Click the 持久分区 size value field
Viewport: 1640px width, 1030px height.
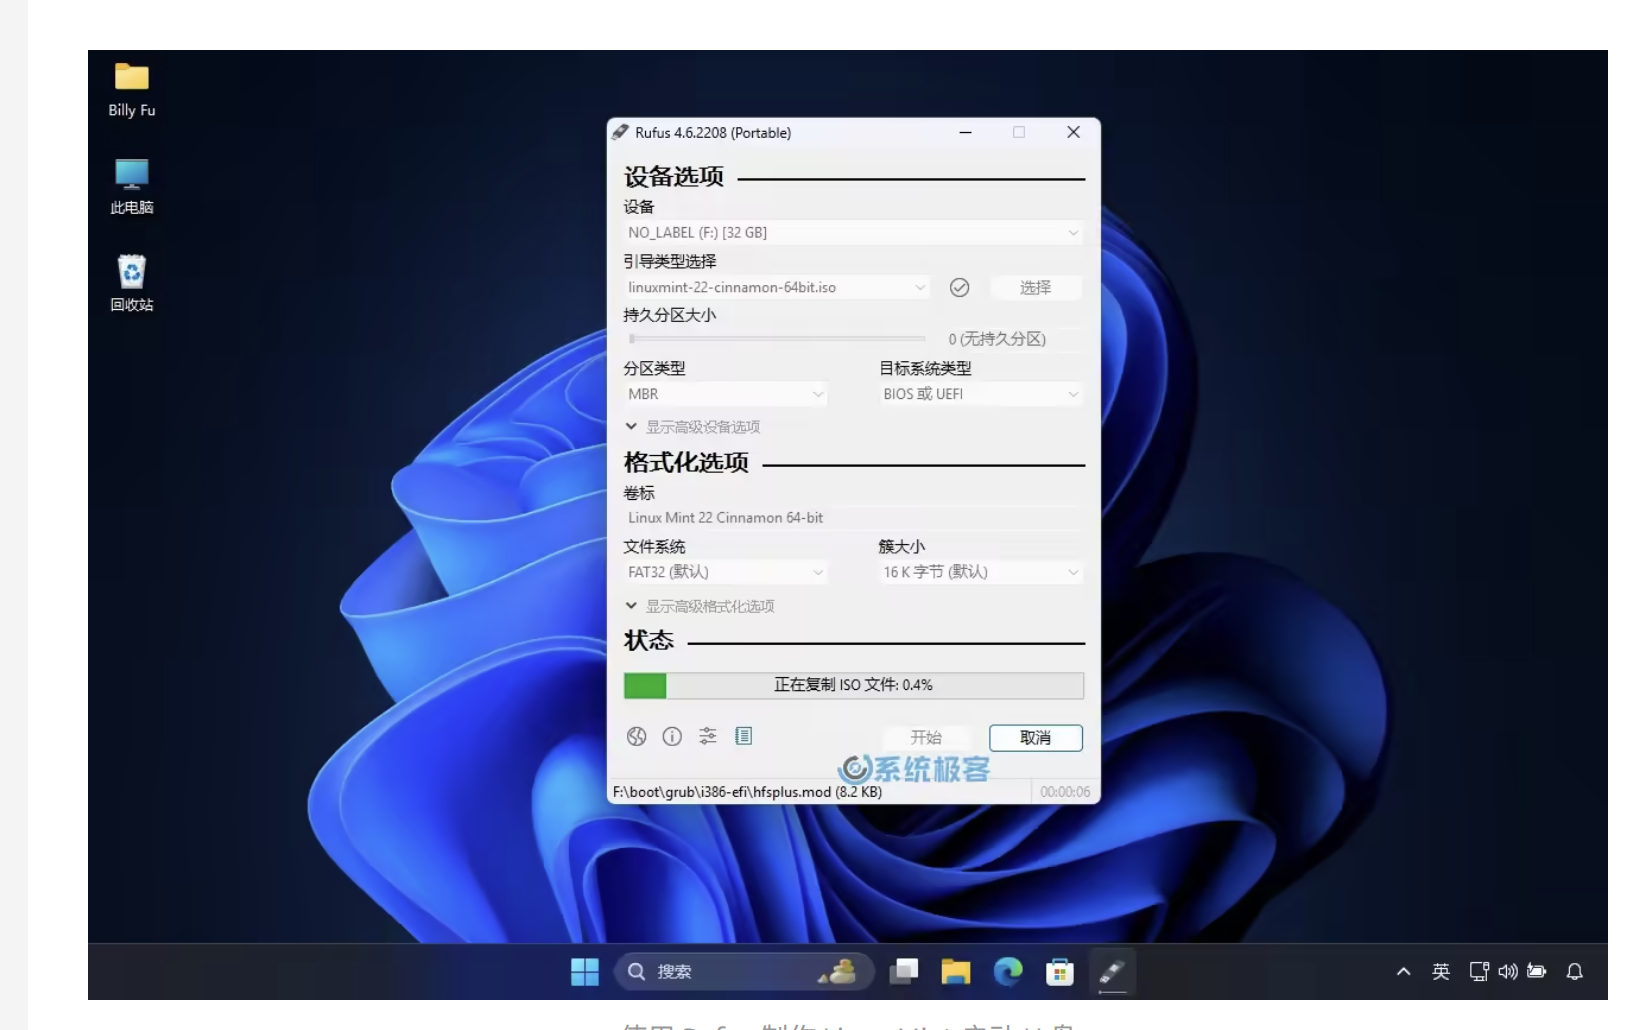pos(1013,340)
